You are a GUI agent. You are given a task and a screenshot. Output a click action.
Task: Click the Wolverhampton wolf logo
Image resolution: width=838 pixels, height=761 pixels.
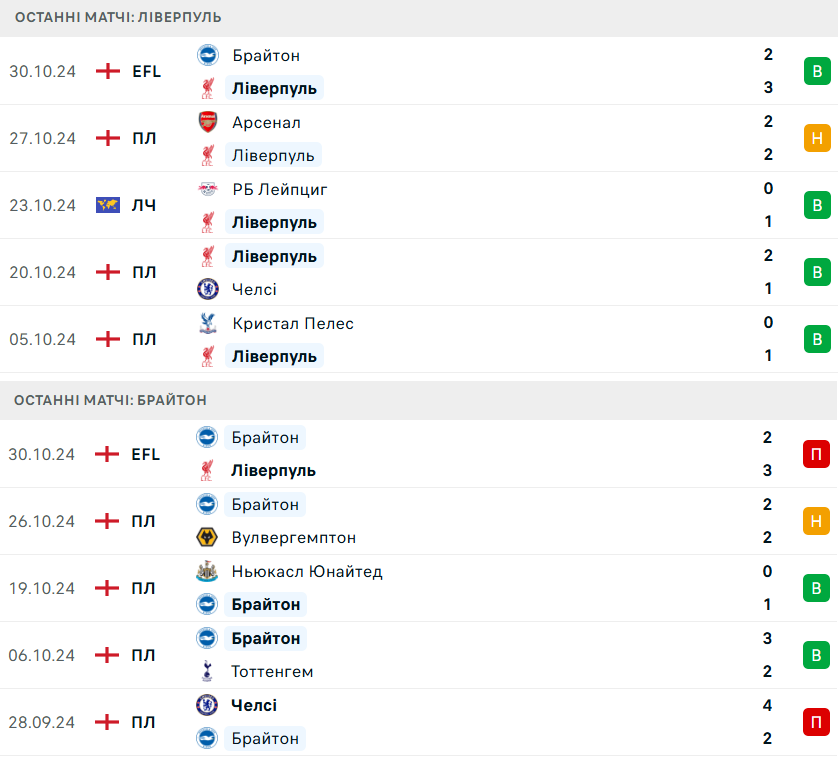pos(207,538)
